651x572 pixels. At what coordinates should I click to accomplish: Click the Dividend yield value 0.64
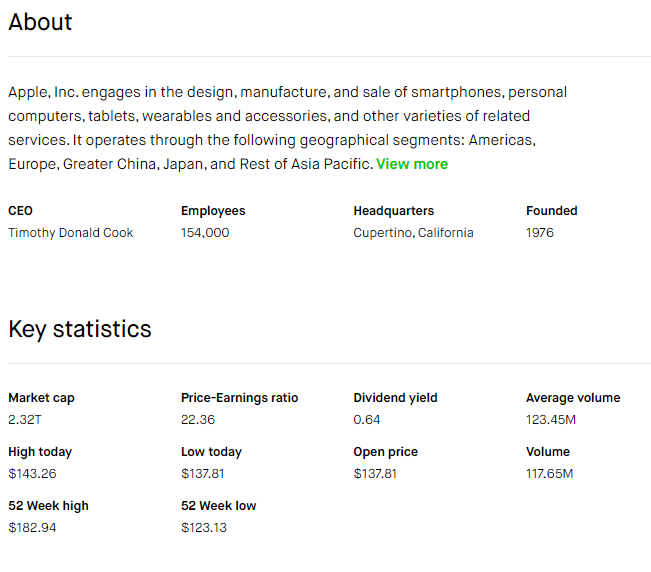pos(367,420)
